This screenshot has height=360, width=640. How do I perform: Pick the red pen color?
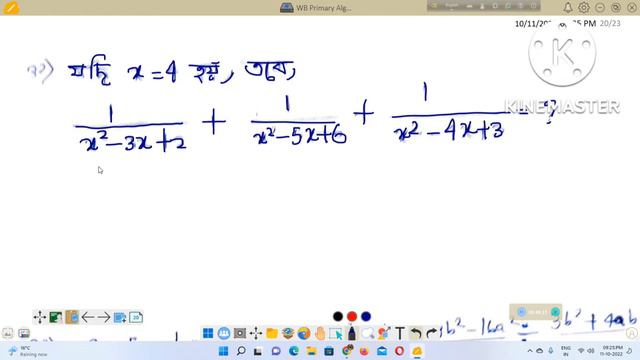(x=352, y=316)
